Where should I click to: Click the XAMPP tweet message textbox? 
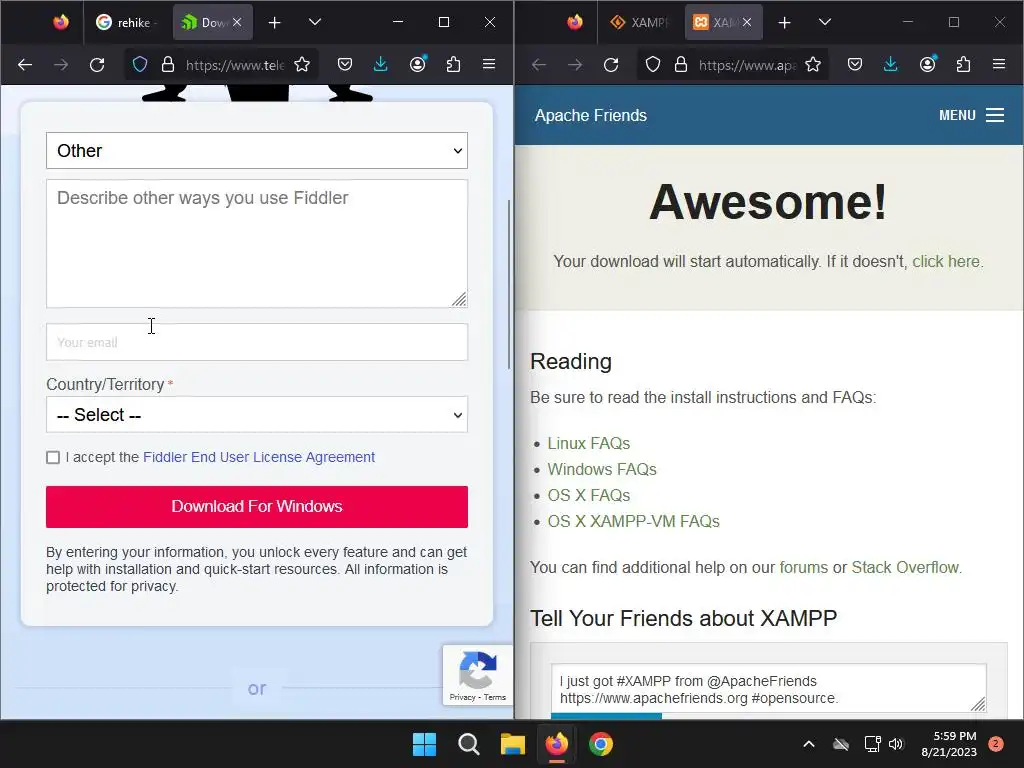pos(769,688)
